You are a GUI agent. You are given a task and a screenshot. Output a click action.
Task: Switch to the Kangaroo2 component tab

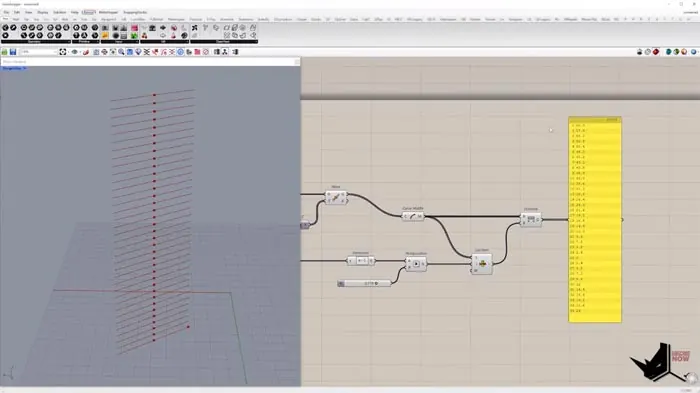pos(108,20)
